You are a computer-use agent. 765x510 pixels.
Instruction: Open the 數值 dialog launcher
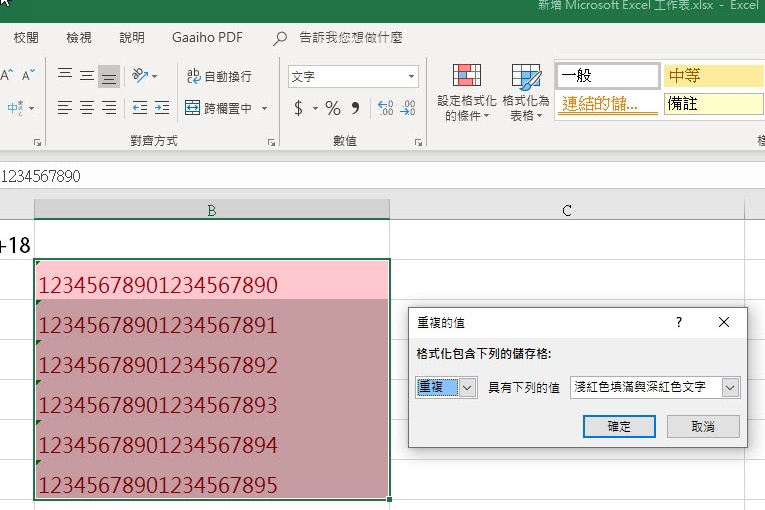click(x=418, y=143)
